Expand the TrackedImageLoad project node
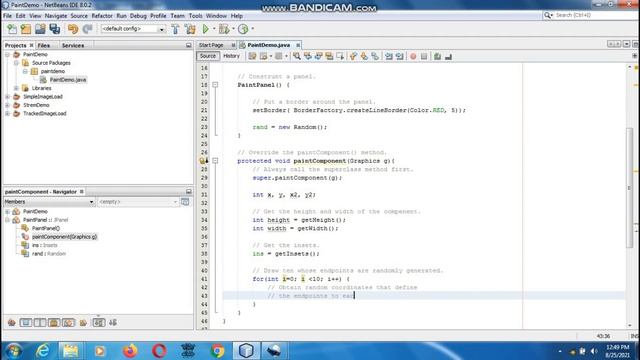This screenshot has width=640, height=360. click(x=7, y=113)
